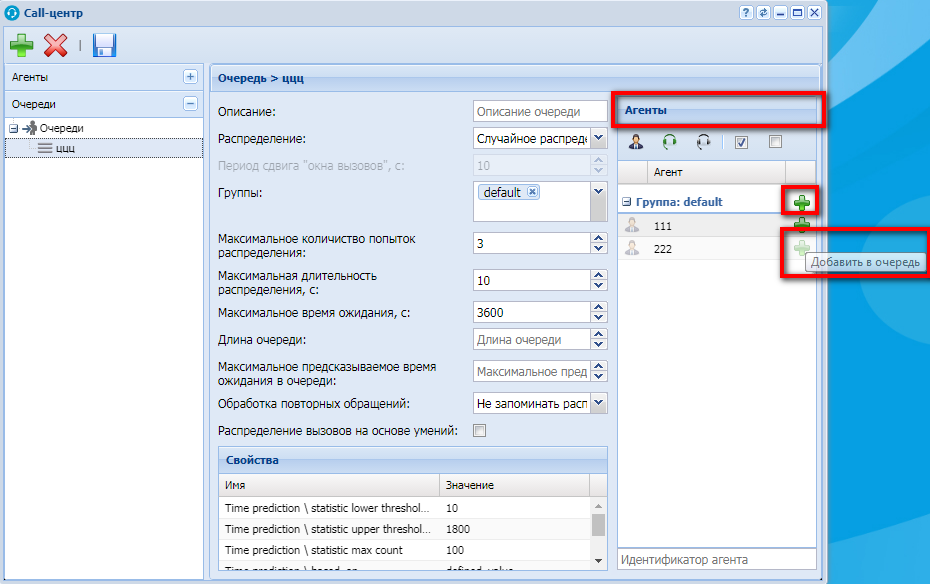This screenshot has width=930, height=584.
Task: Select Time prediction statistic lower threshold row
Action: coord(405,508)
